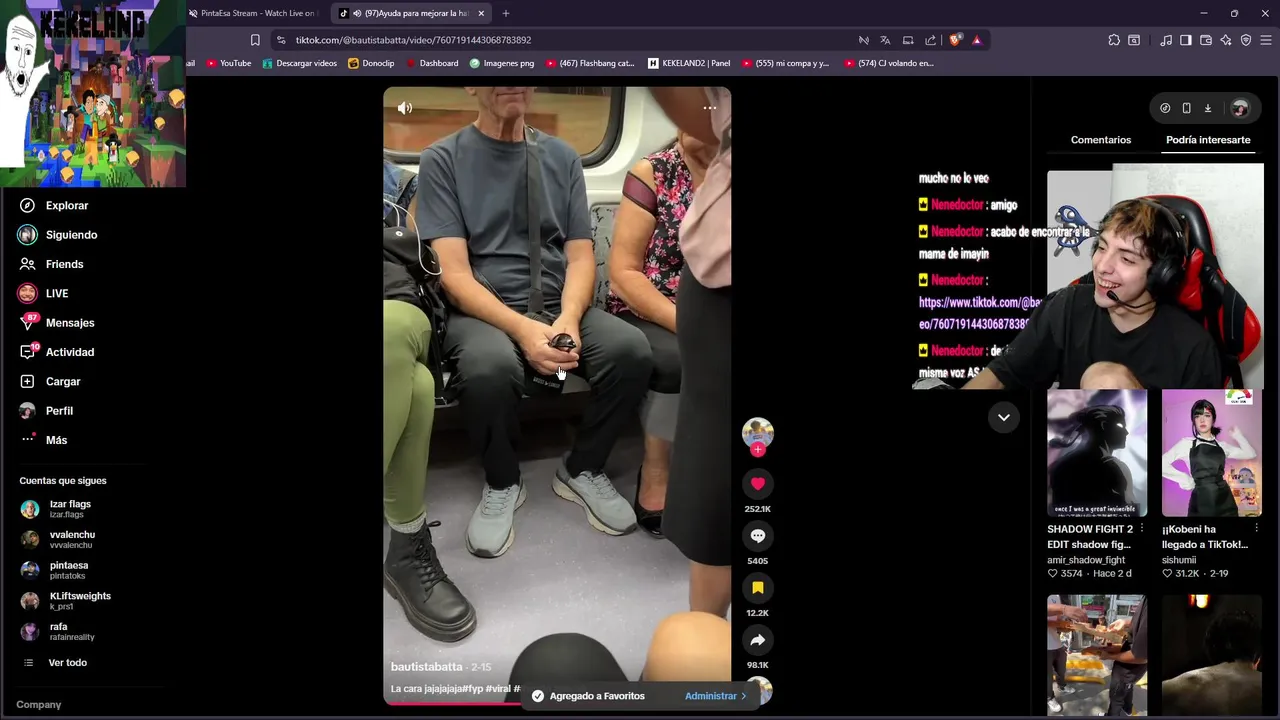Viewport: 1280px width, 720px height.
Task: Open the amir_shadow_fight author link
Action: 1086,560
